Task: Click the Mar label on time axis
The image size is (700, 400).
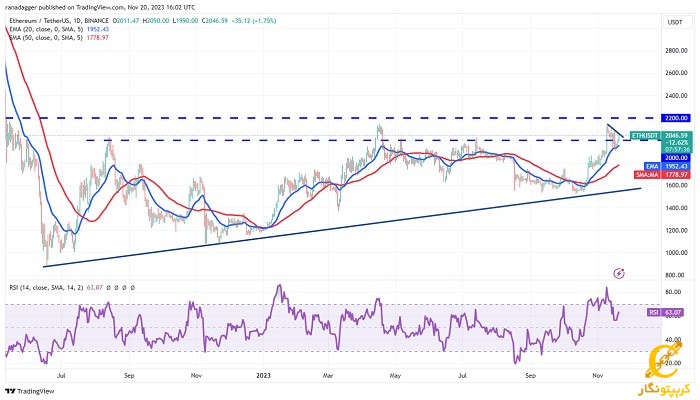Action: [x=328, y=375]
